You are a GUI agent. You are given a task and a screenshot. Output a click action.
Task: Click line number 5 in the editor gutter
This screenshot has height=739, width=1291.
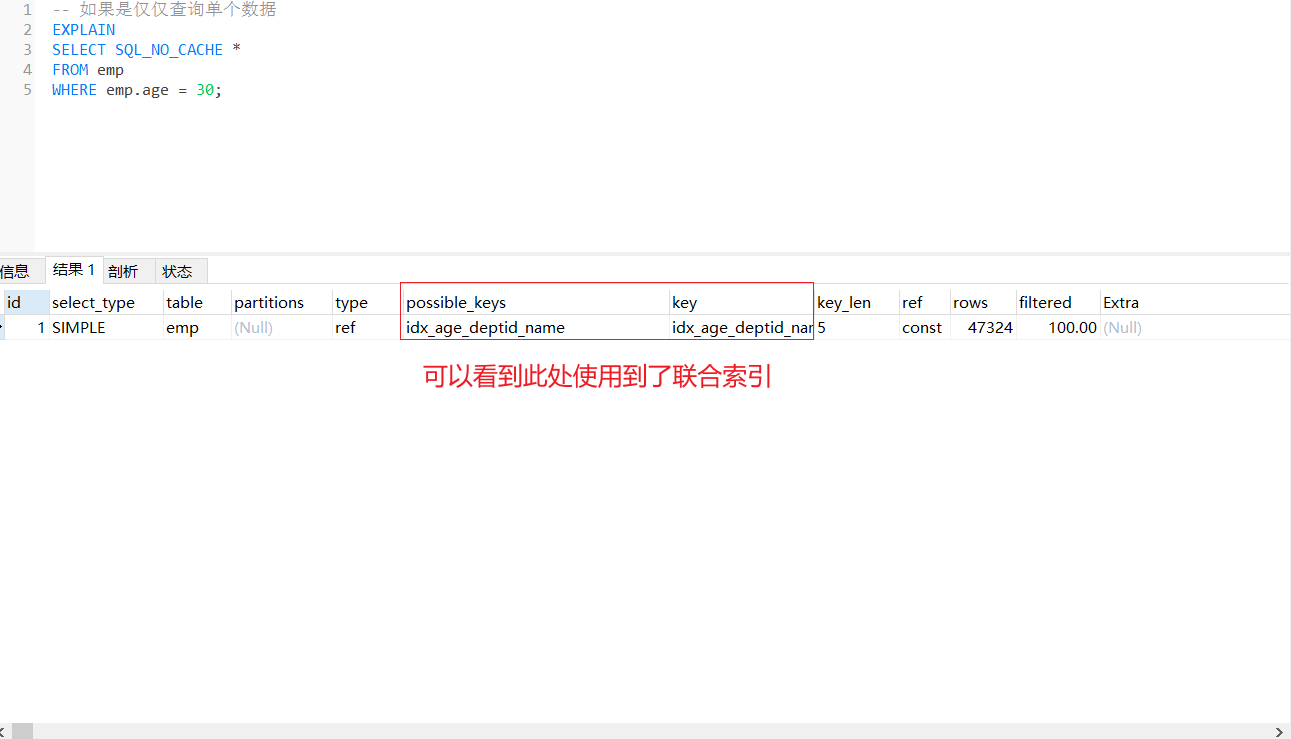click(x=26, y=90)
